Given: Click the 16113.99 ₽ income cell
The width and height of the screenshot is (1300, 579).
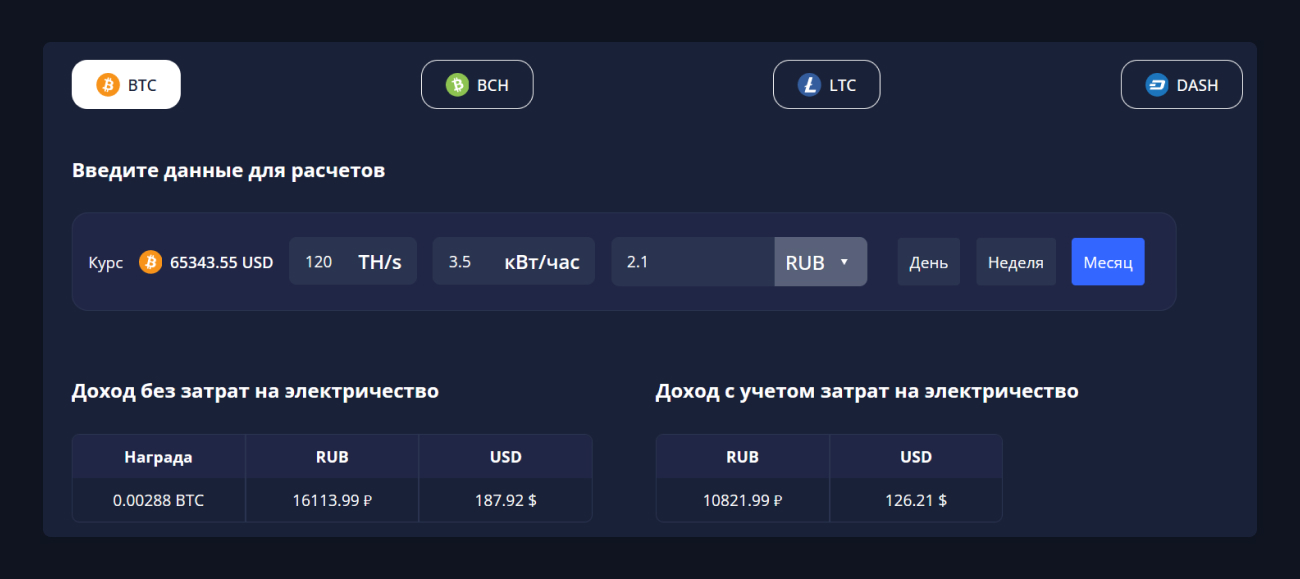Looking at the screenshot, I should pos(331,500).
